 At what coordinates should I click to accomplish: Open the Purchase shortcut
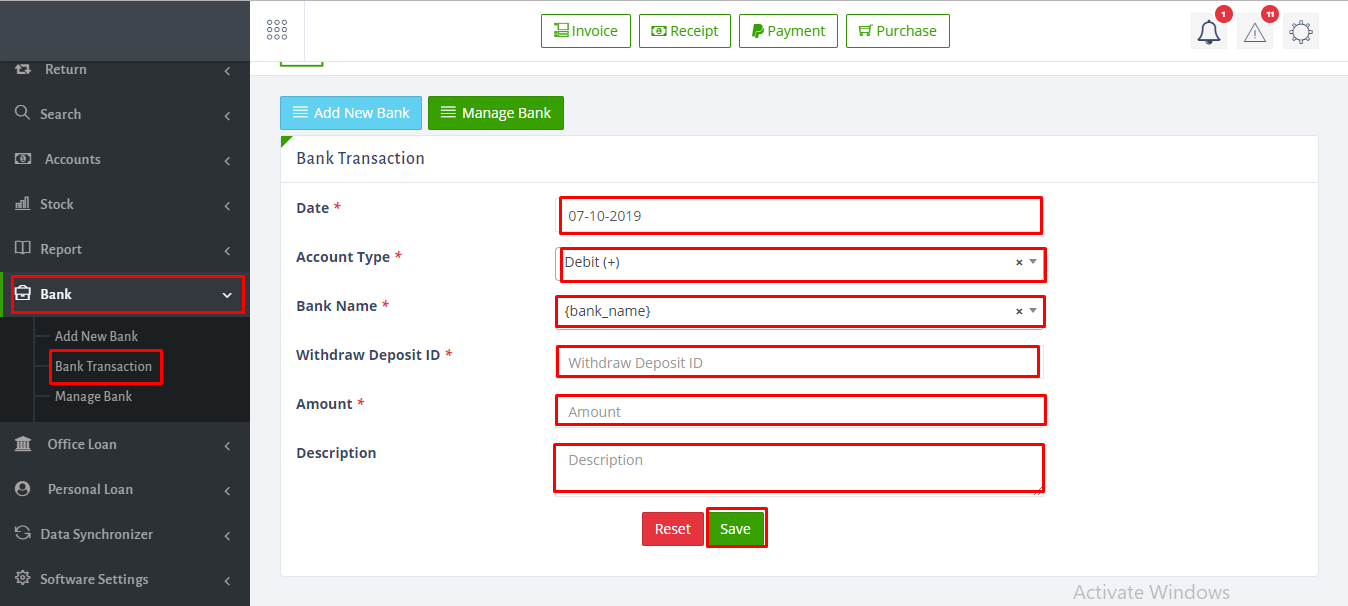897,31
